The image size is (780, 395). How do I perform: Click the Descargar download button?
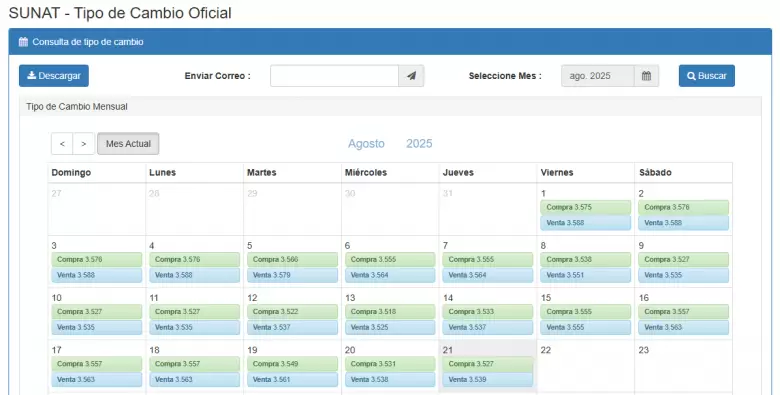pyautogui.click(x=54, y=76)
